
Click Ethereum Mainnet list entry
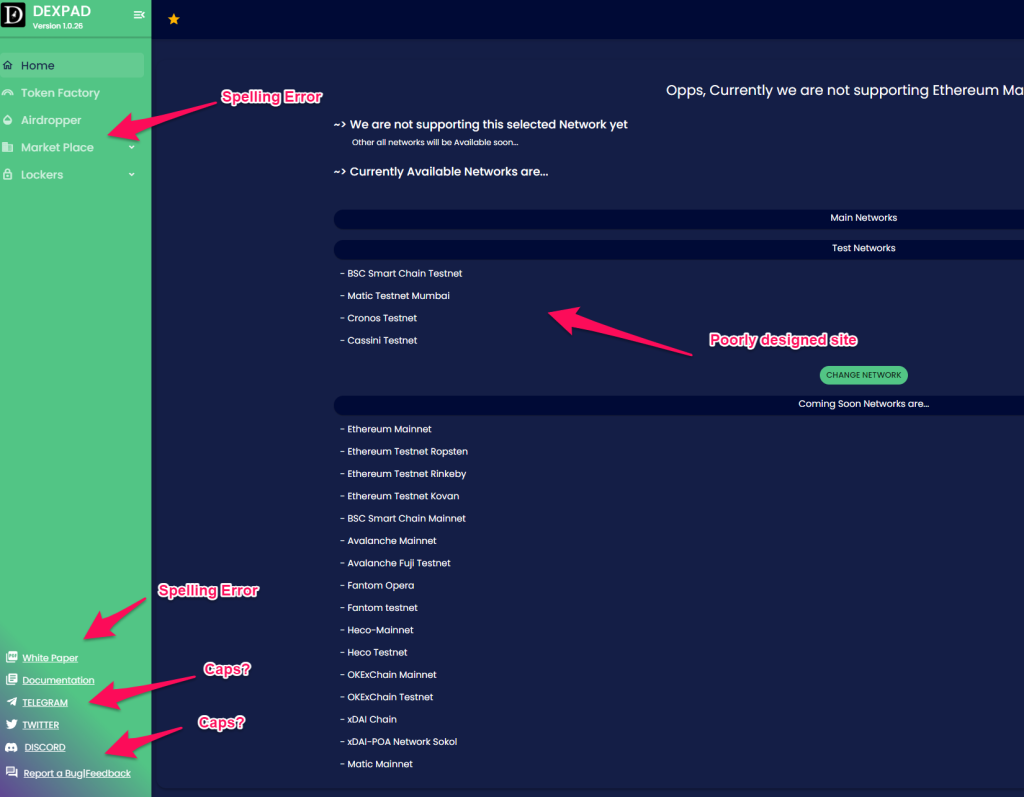point(386,429)
